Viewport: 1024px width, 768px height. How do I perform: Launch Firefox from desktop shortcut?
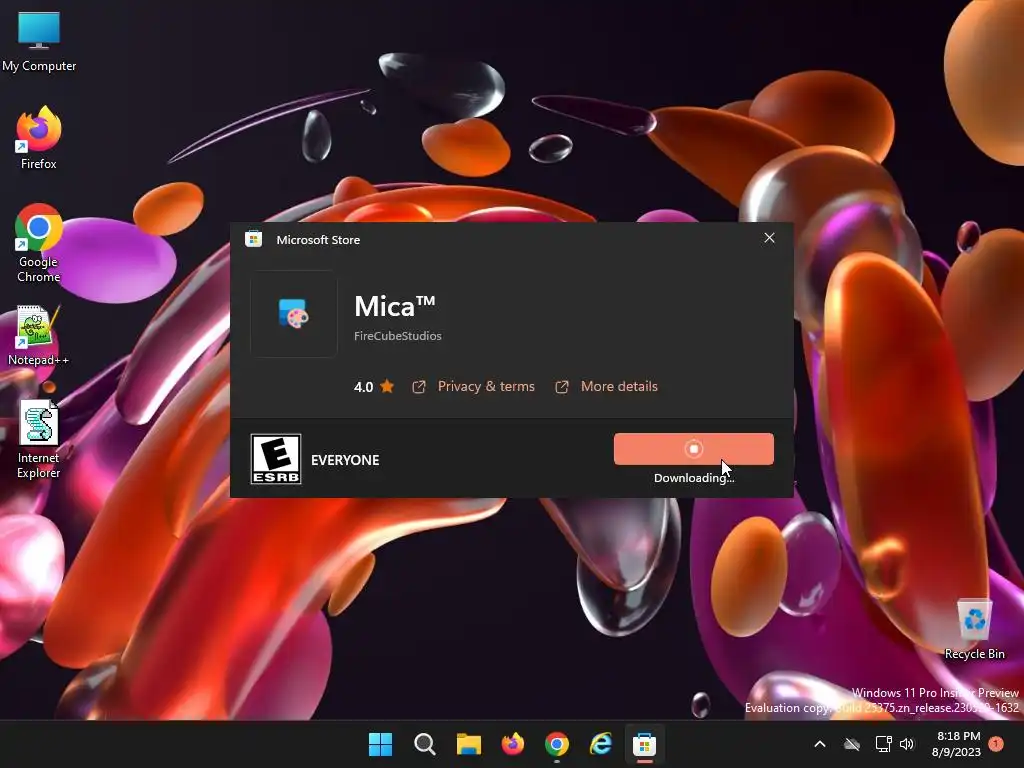(x=39, y=138)
